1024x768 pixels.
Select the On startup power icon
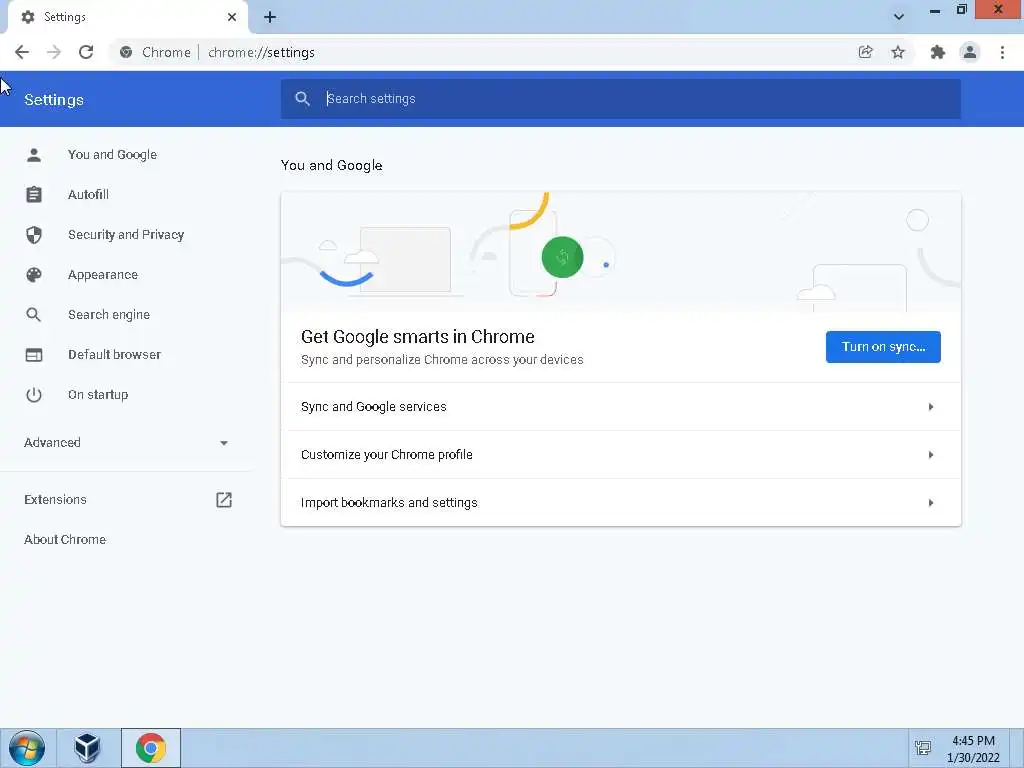34,394
